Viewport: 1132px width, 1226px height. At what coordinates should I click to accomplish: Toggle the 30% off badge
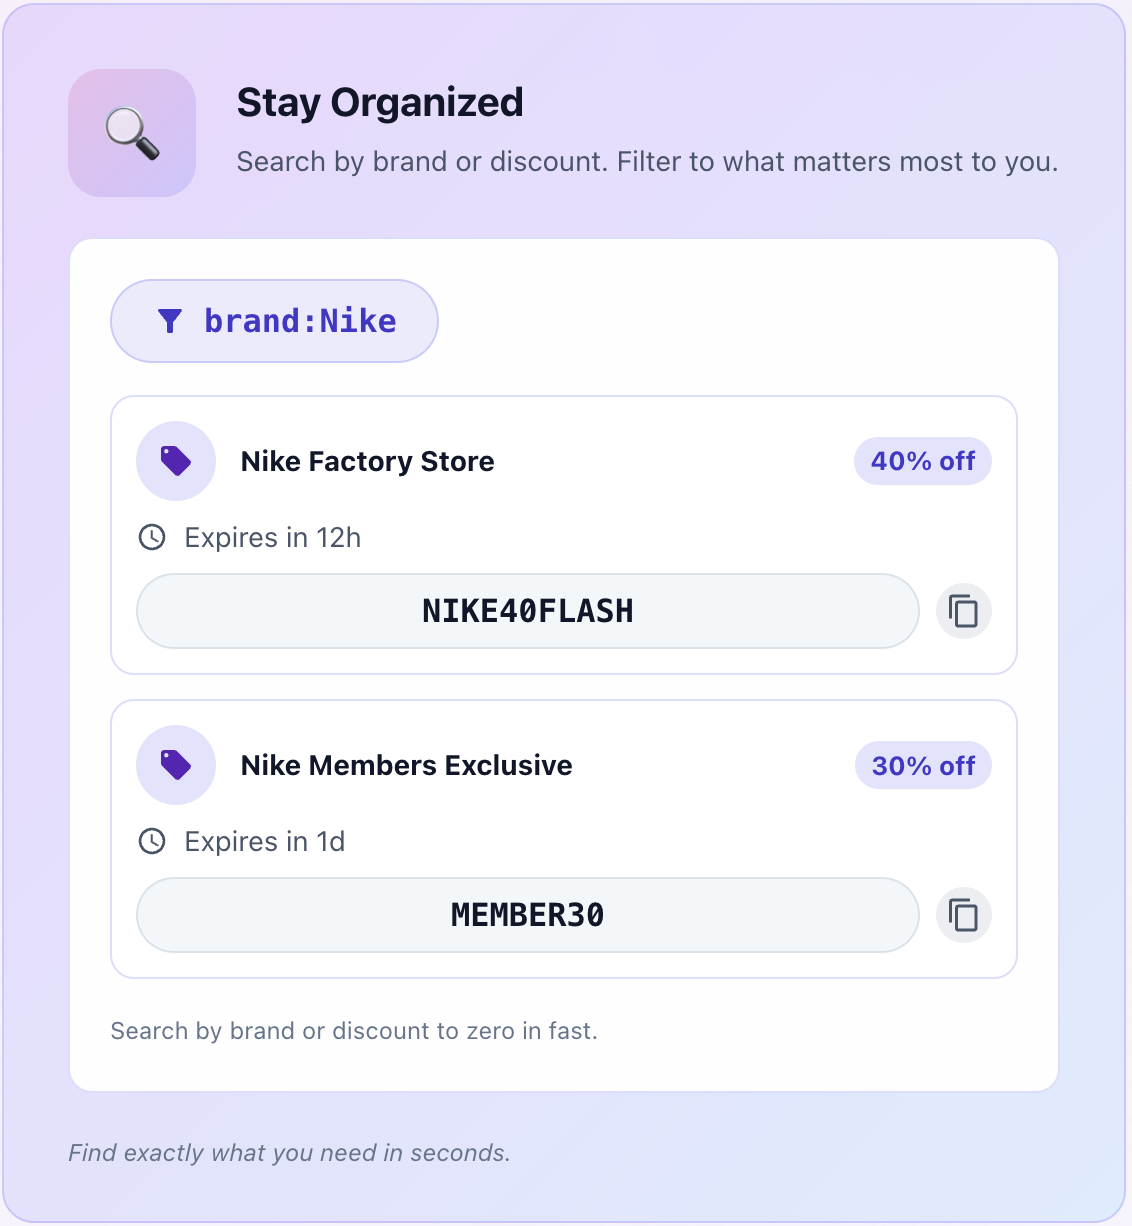click(x=922, y=765)
